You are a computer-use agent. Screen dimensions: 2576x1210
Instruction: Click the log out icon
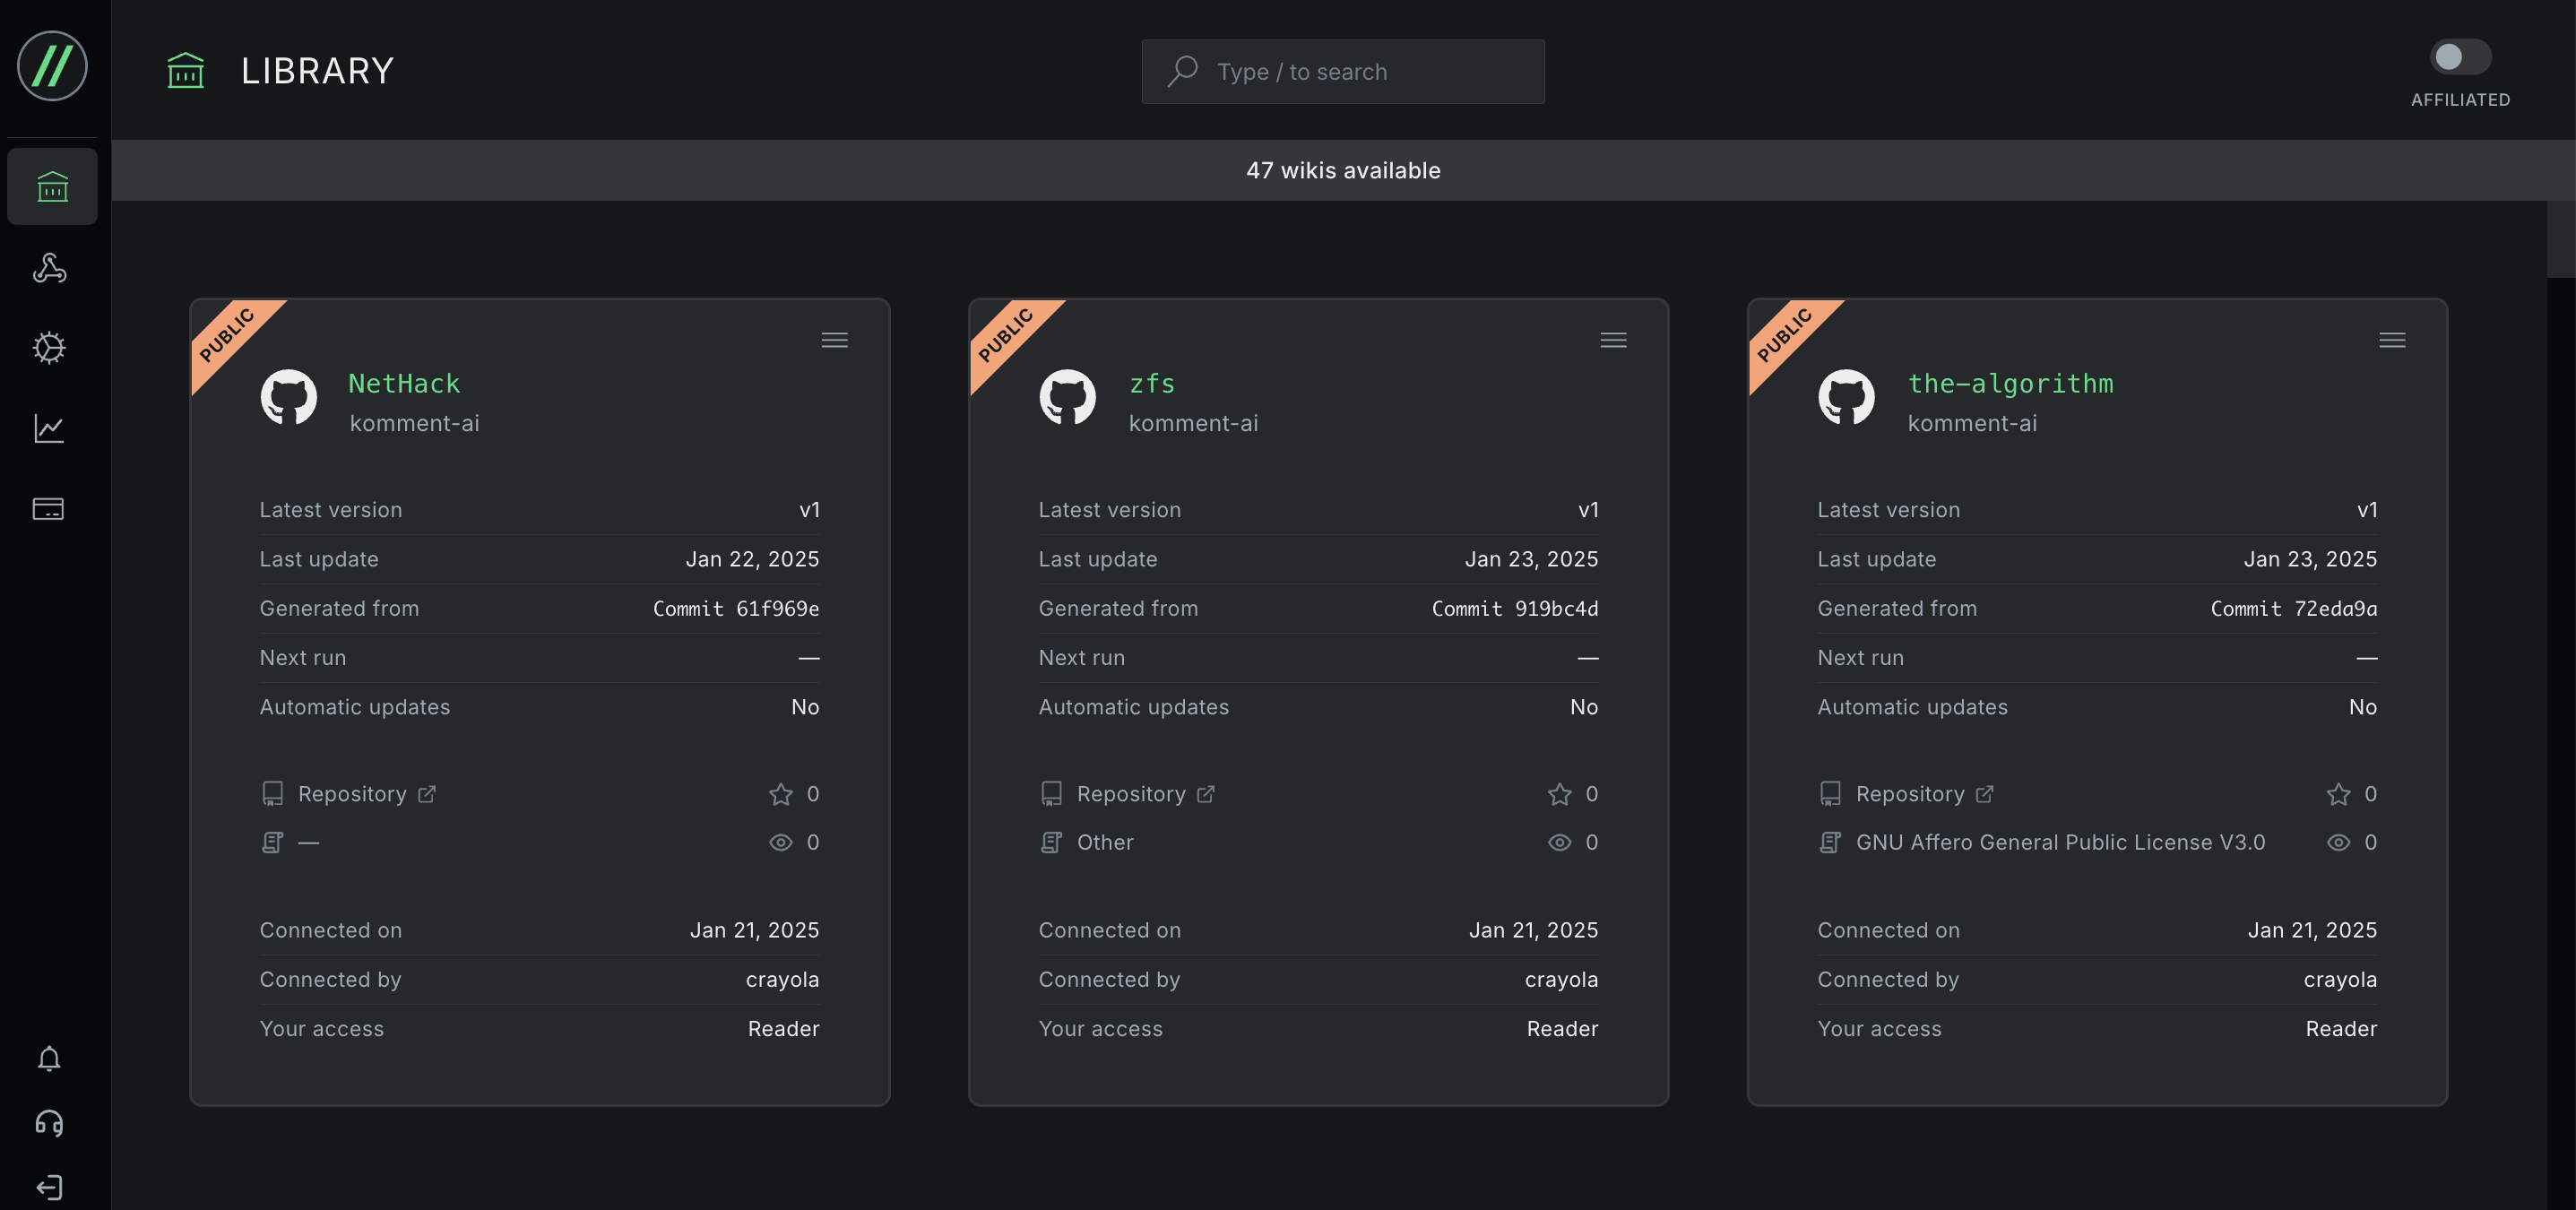point(49,1187)
